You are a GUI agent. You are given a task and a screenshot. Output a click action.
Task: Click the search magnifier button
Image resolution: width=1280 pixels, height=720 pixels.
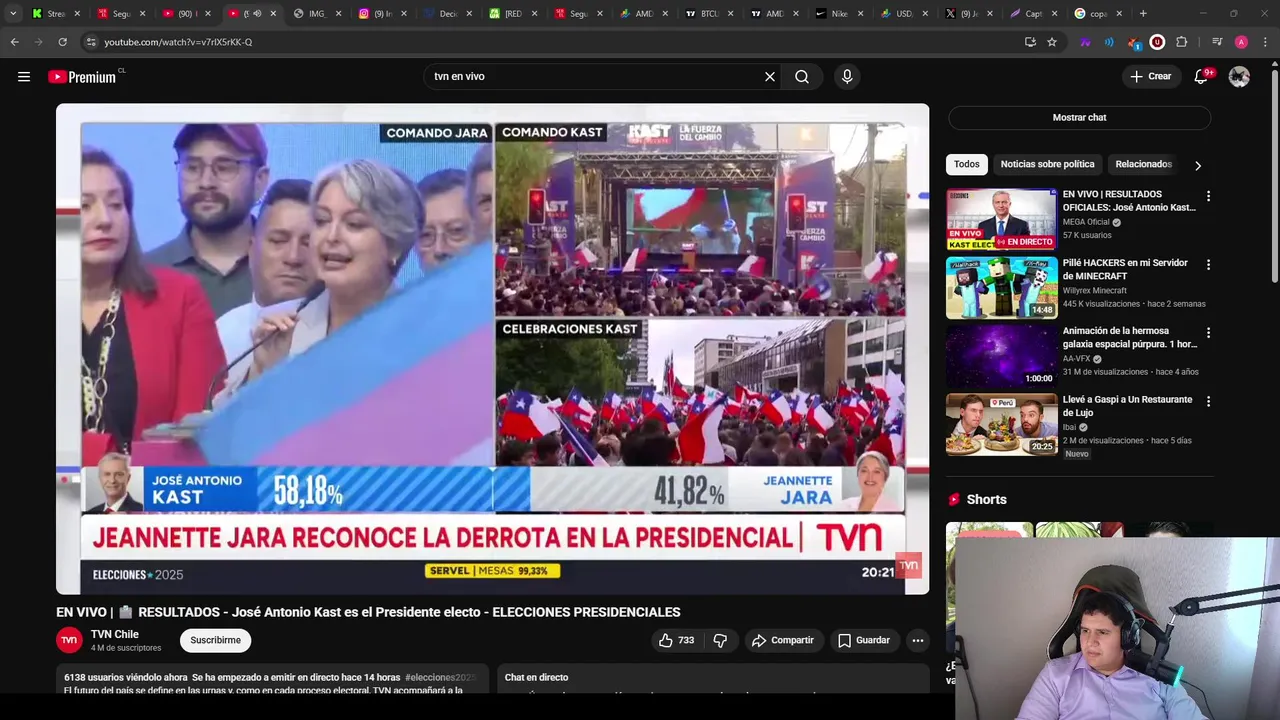pyautogui.click(x=802, y=76)
